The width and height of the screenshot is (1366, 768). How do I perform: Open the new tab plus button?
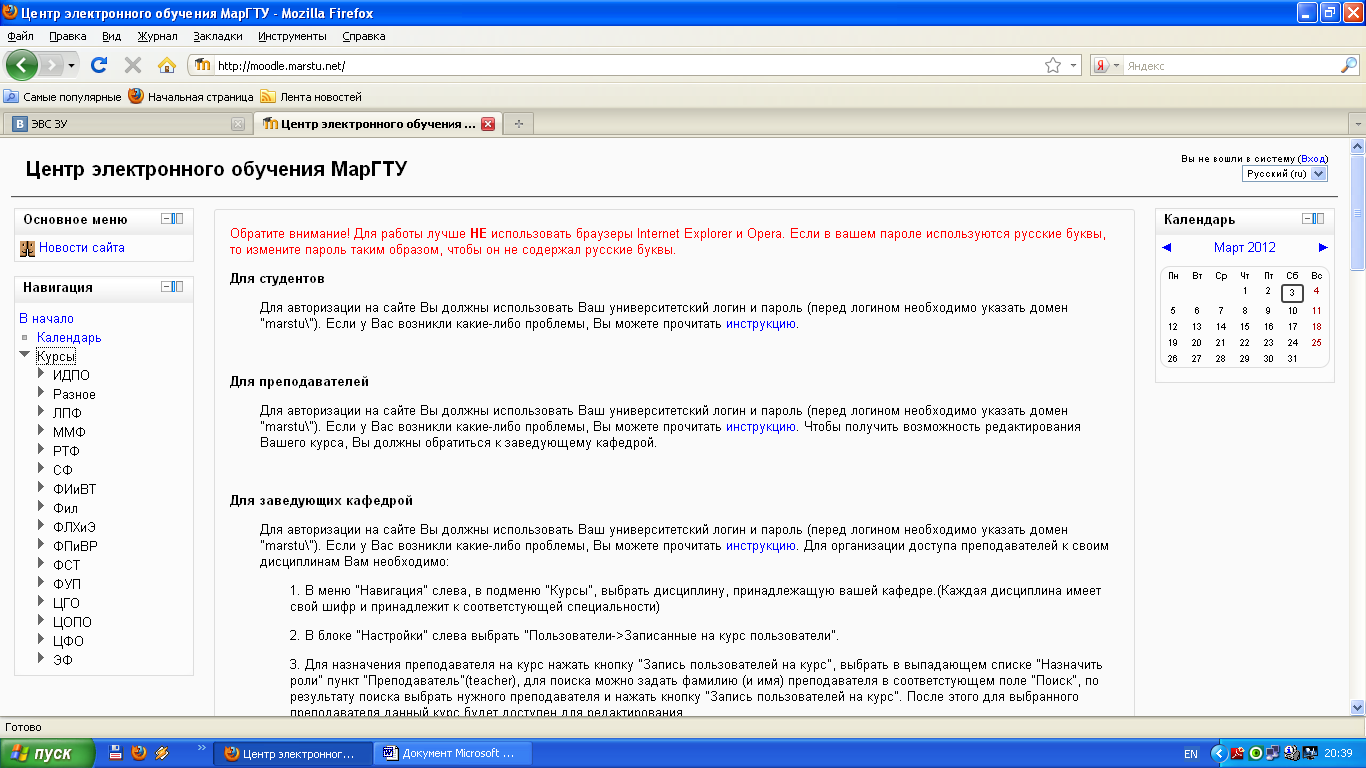(518, 124)
